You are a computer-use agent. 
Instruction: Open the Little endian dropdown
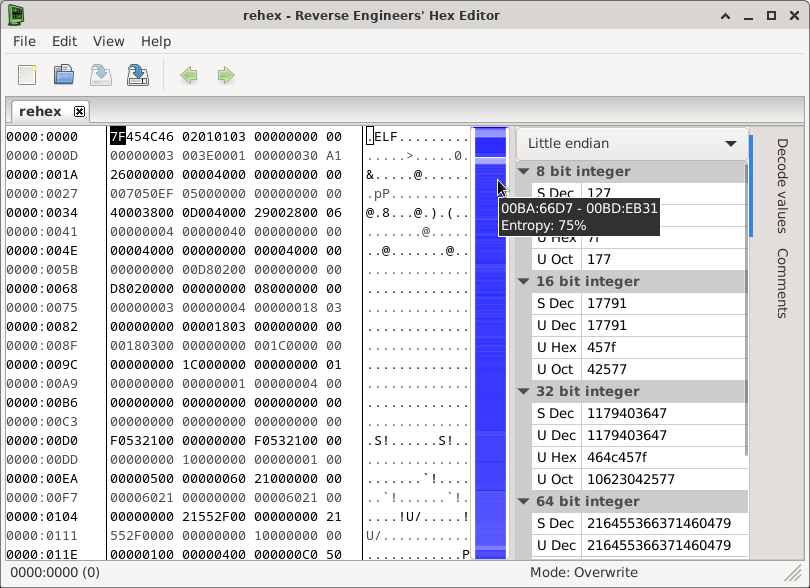pos(632,143)
